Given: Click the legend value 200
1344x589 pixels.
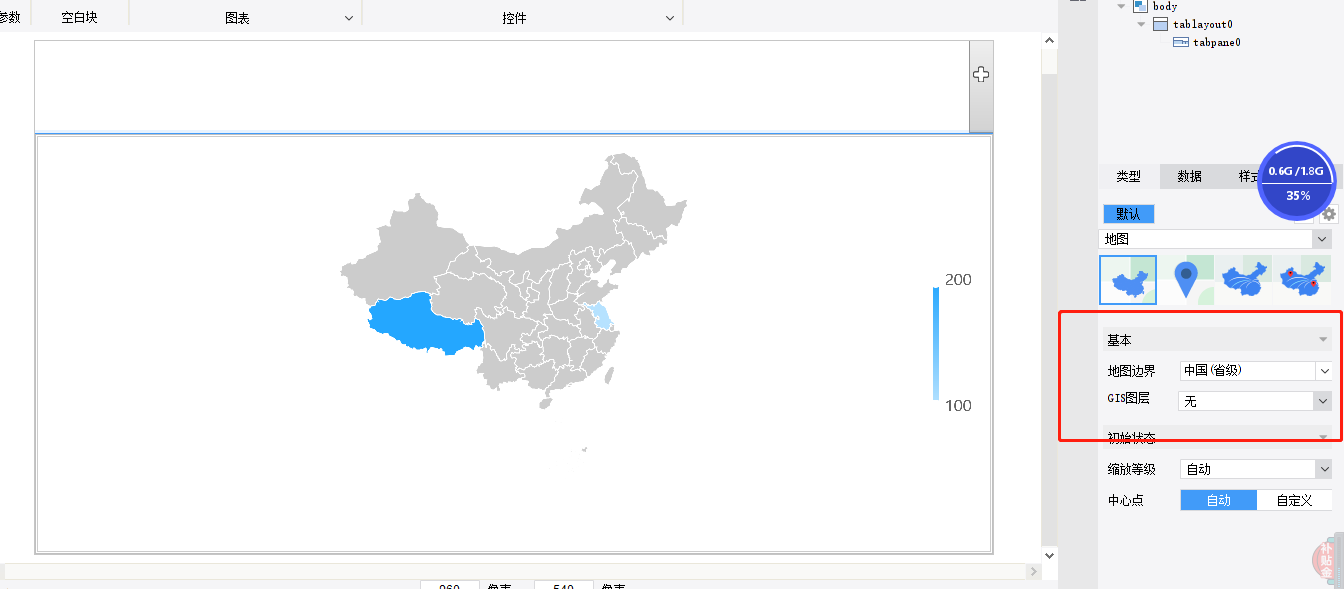Looking at the screenshot, I should 958,280.
